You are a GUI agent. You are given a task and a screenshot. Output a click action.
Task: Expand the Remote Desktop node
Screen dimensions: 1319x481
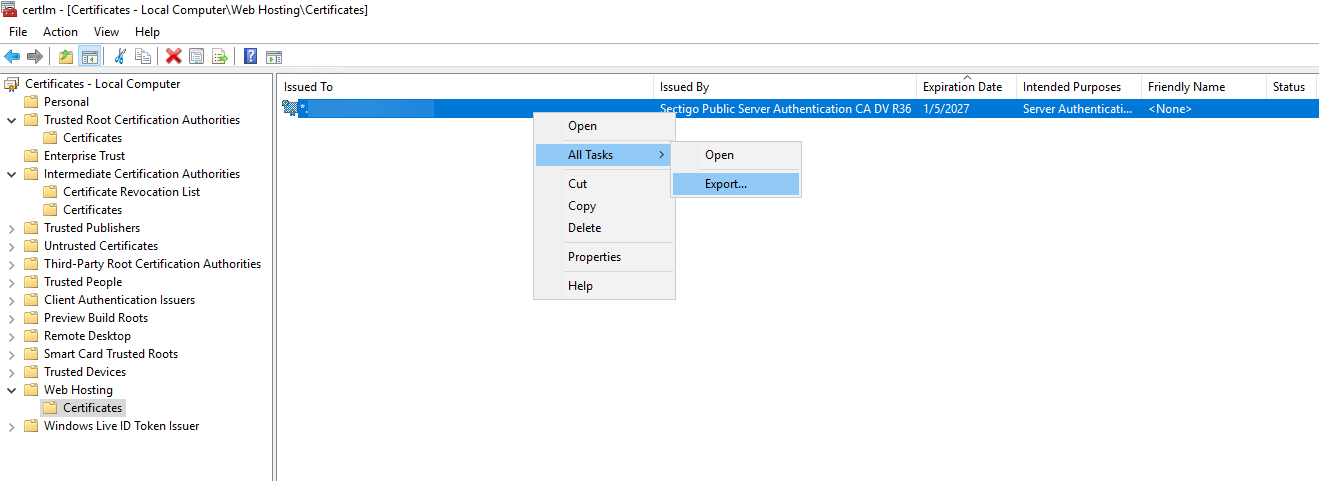[x=12, y=336]
